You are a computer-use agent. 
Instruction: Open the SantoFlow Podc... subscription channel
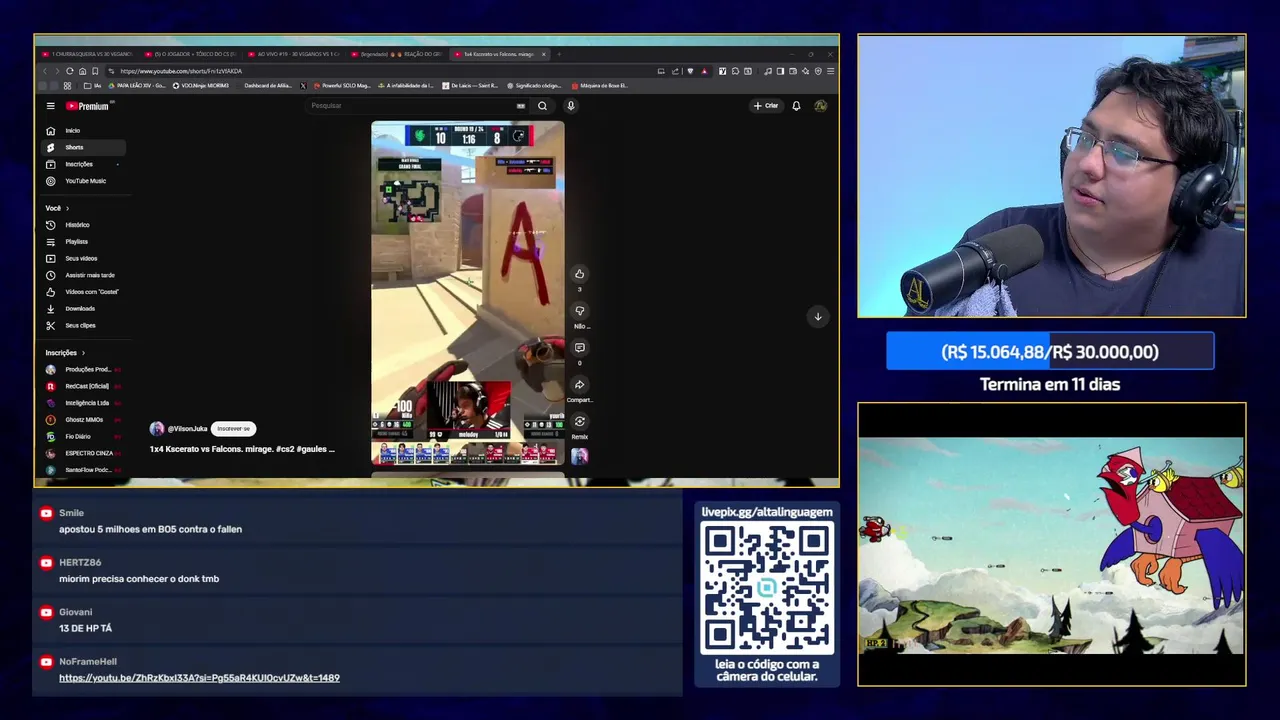click(84, 470)
